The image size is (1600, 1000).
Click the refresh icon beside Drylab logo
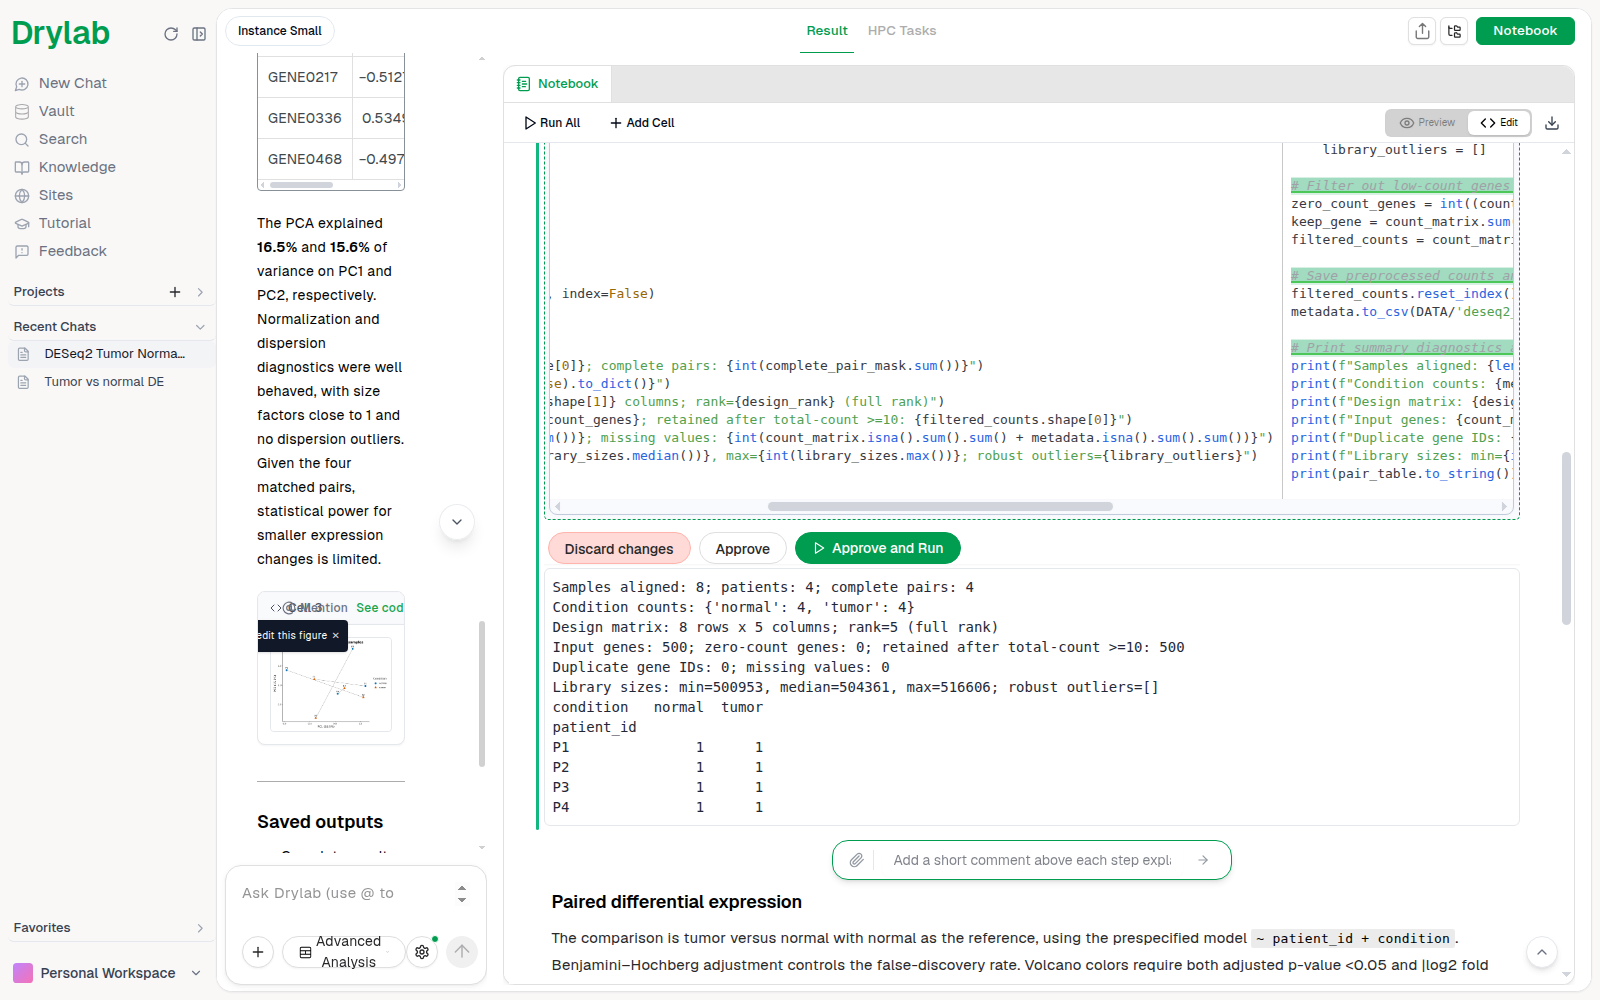coord(171,34)
